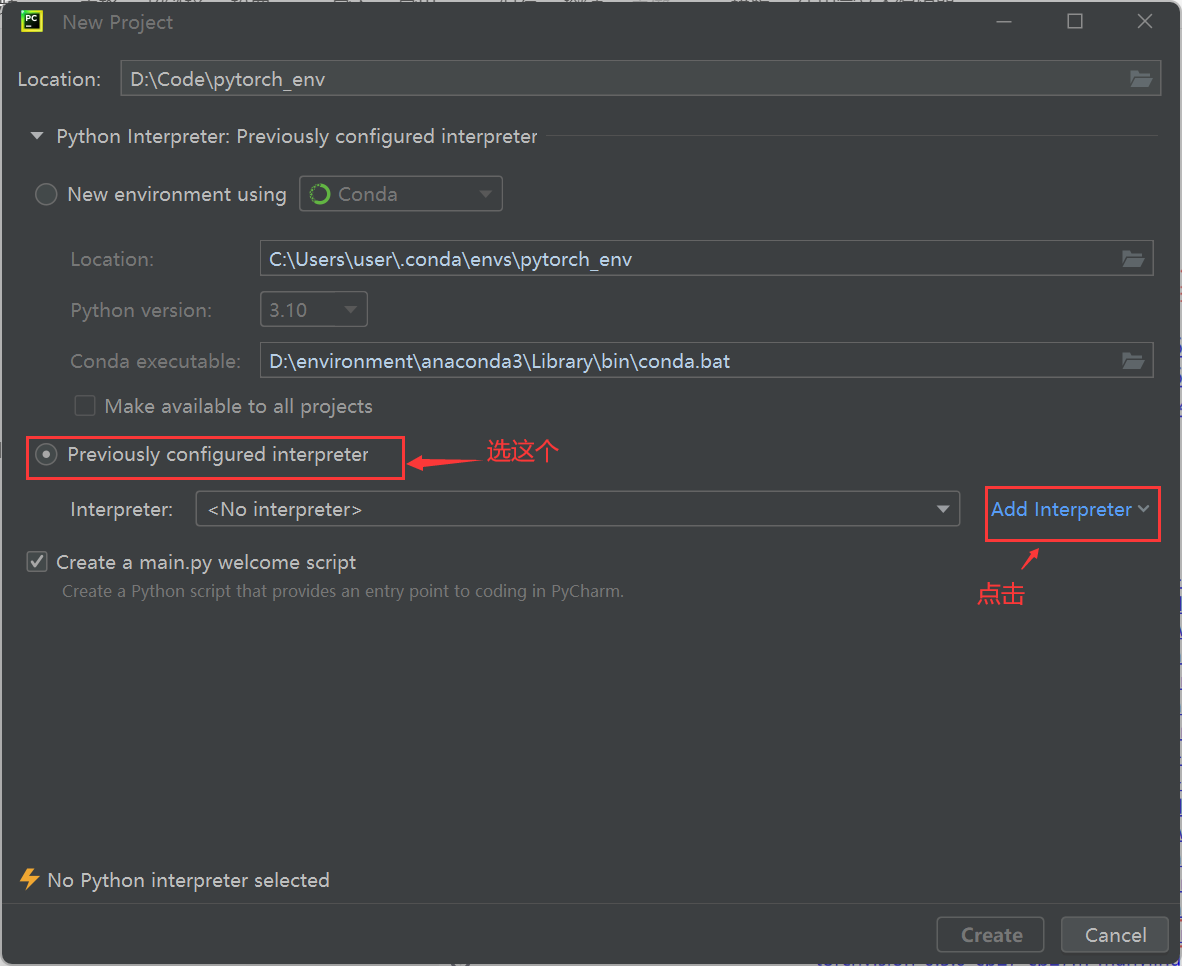Screen dimensions: 1182x966
Task: Open the Add Interpreter menu
Action: click(1070, 510)
